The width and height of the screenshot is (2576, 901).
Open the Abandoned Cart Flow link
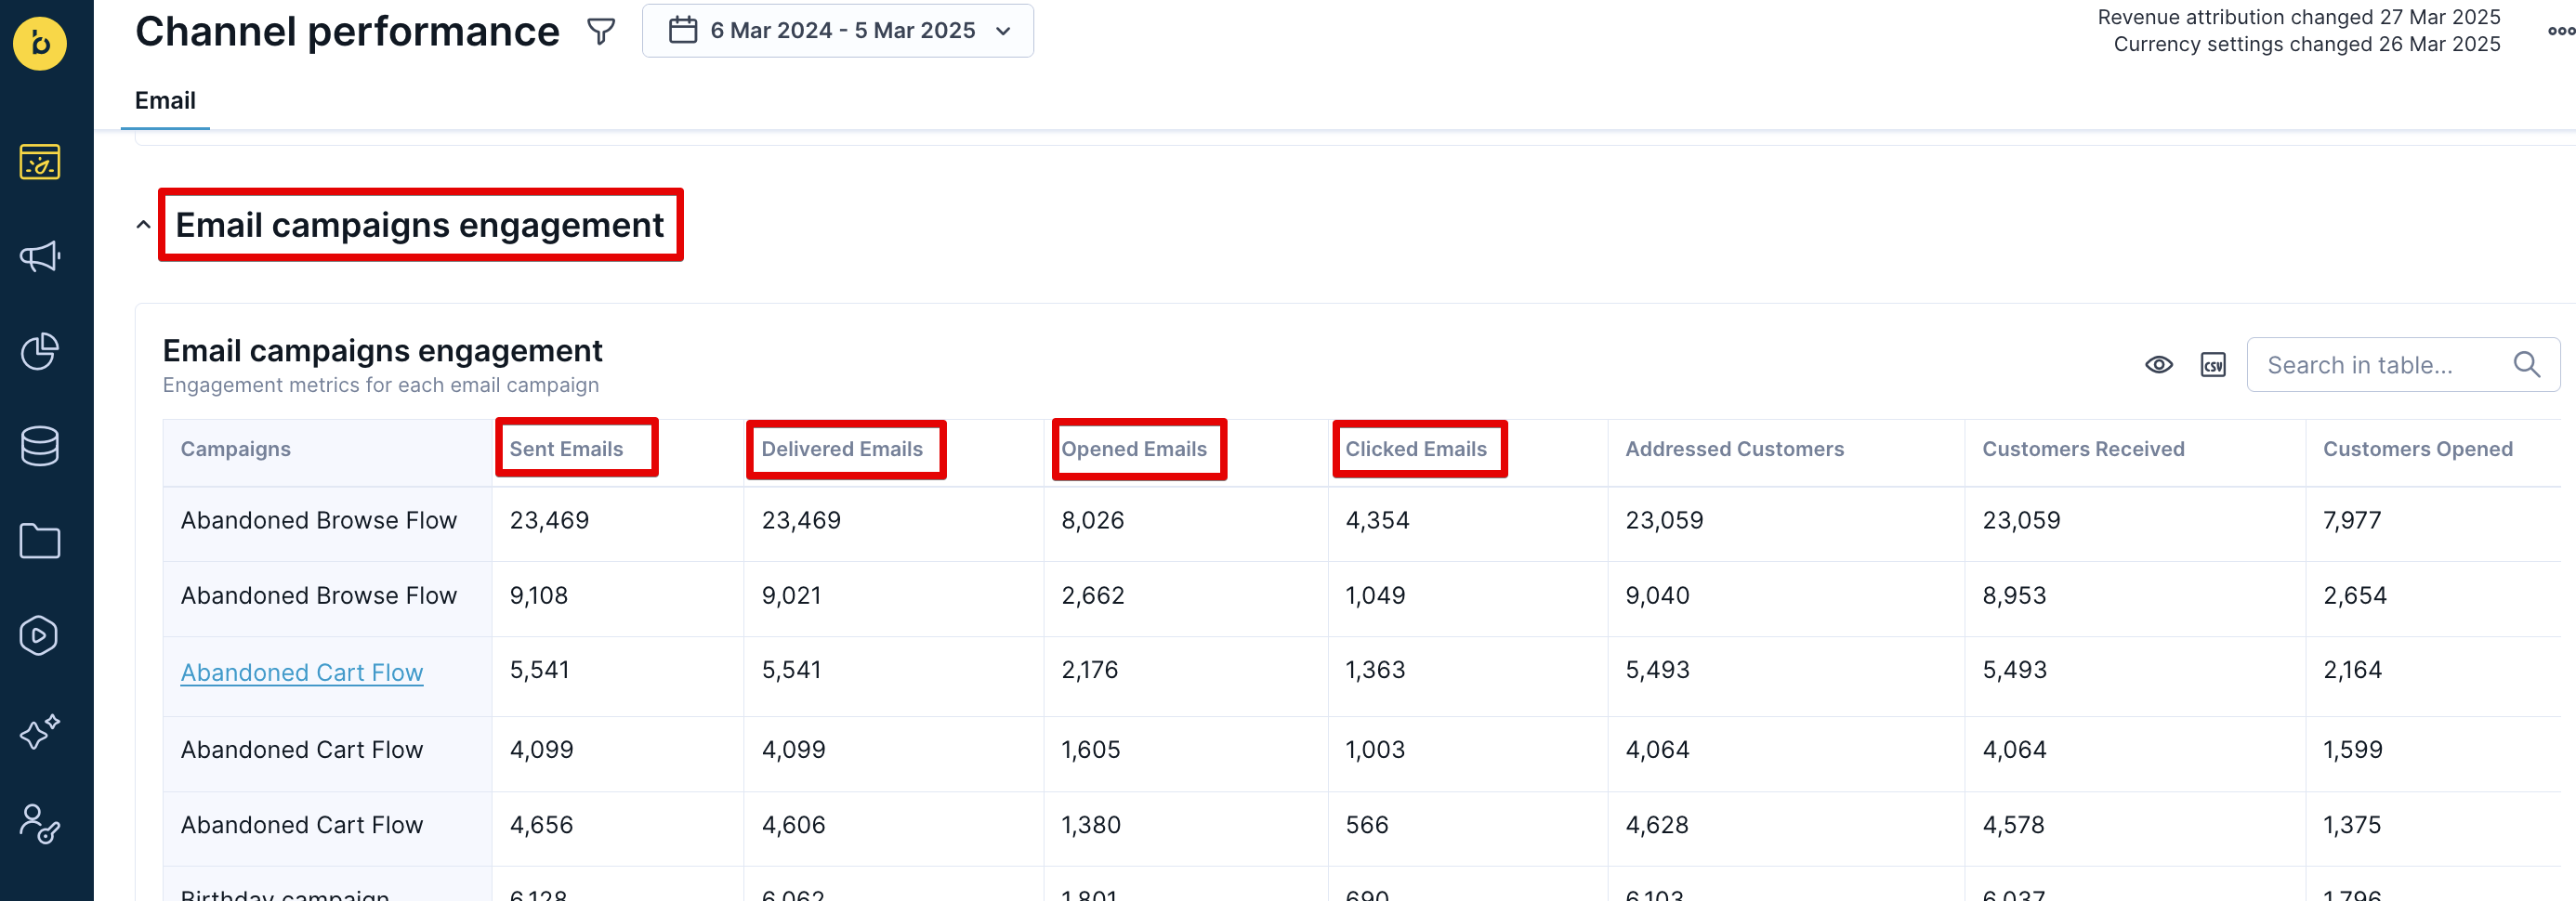302,672
